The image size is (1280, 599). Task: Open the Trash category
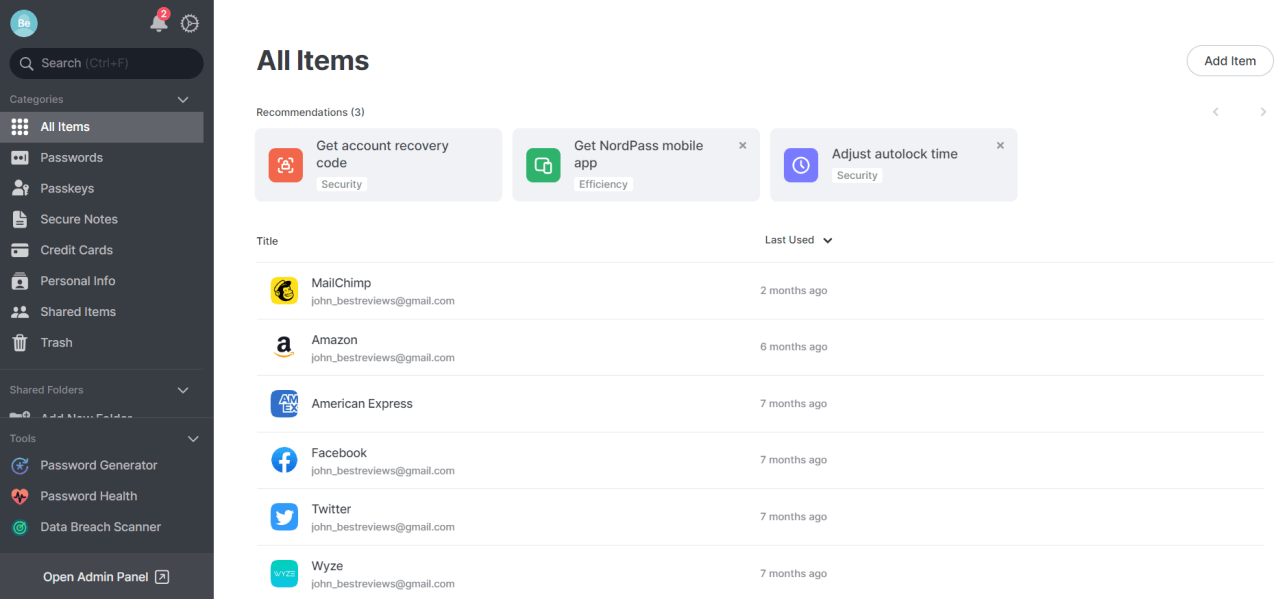(x=56, y=342)
